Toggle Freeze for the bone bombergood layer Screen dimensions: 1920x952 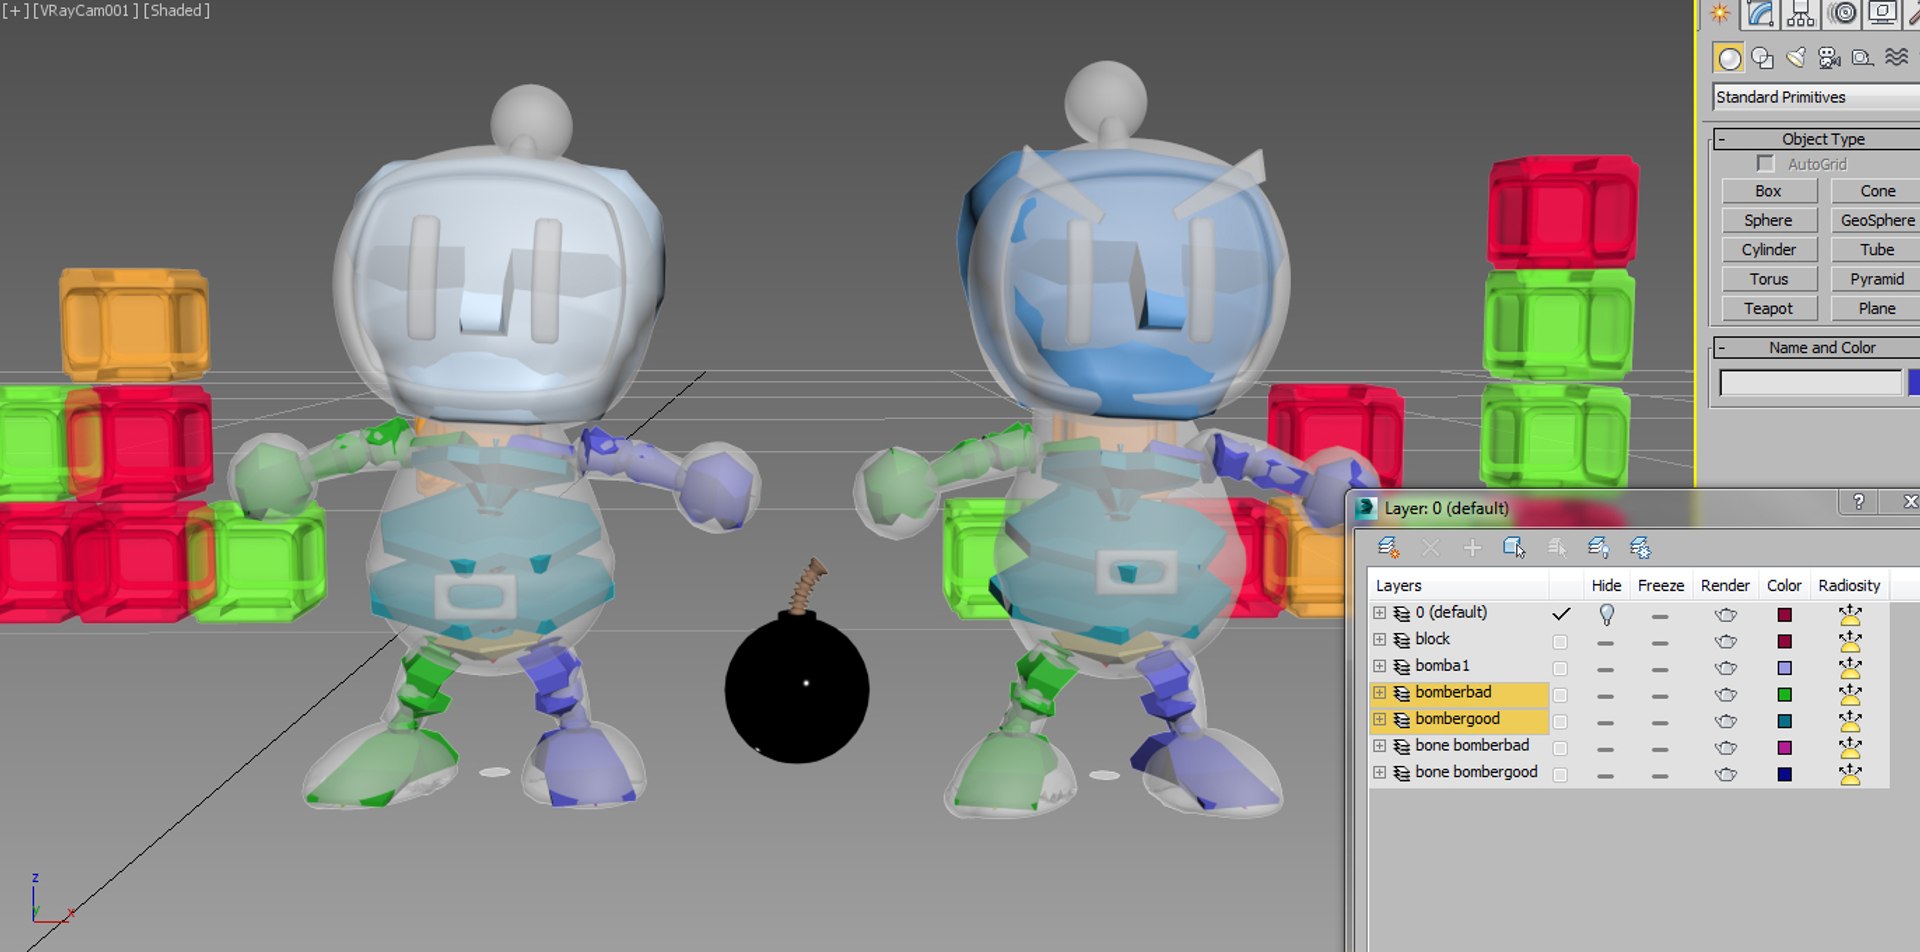pos(1660,775)
